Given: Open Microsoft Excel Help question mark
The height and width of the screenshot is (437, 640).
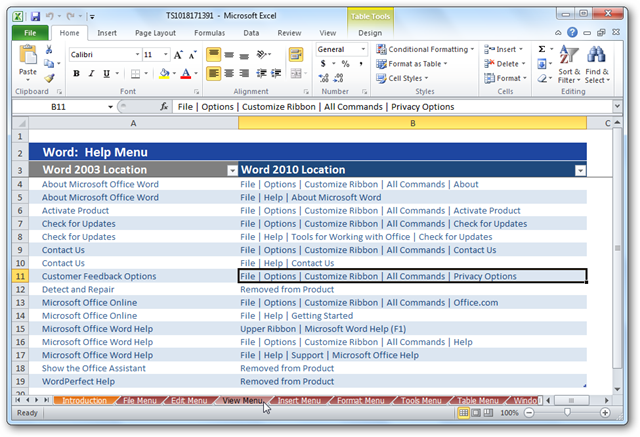Looking at the screenshot, I should [x=572, y=32].
